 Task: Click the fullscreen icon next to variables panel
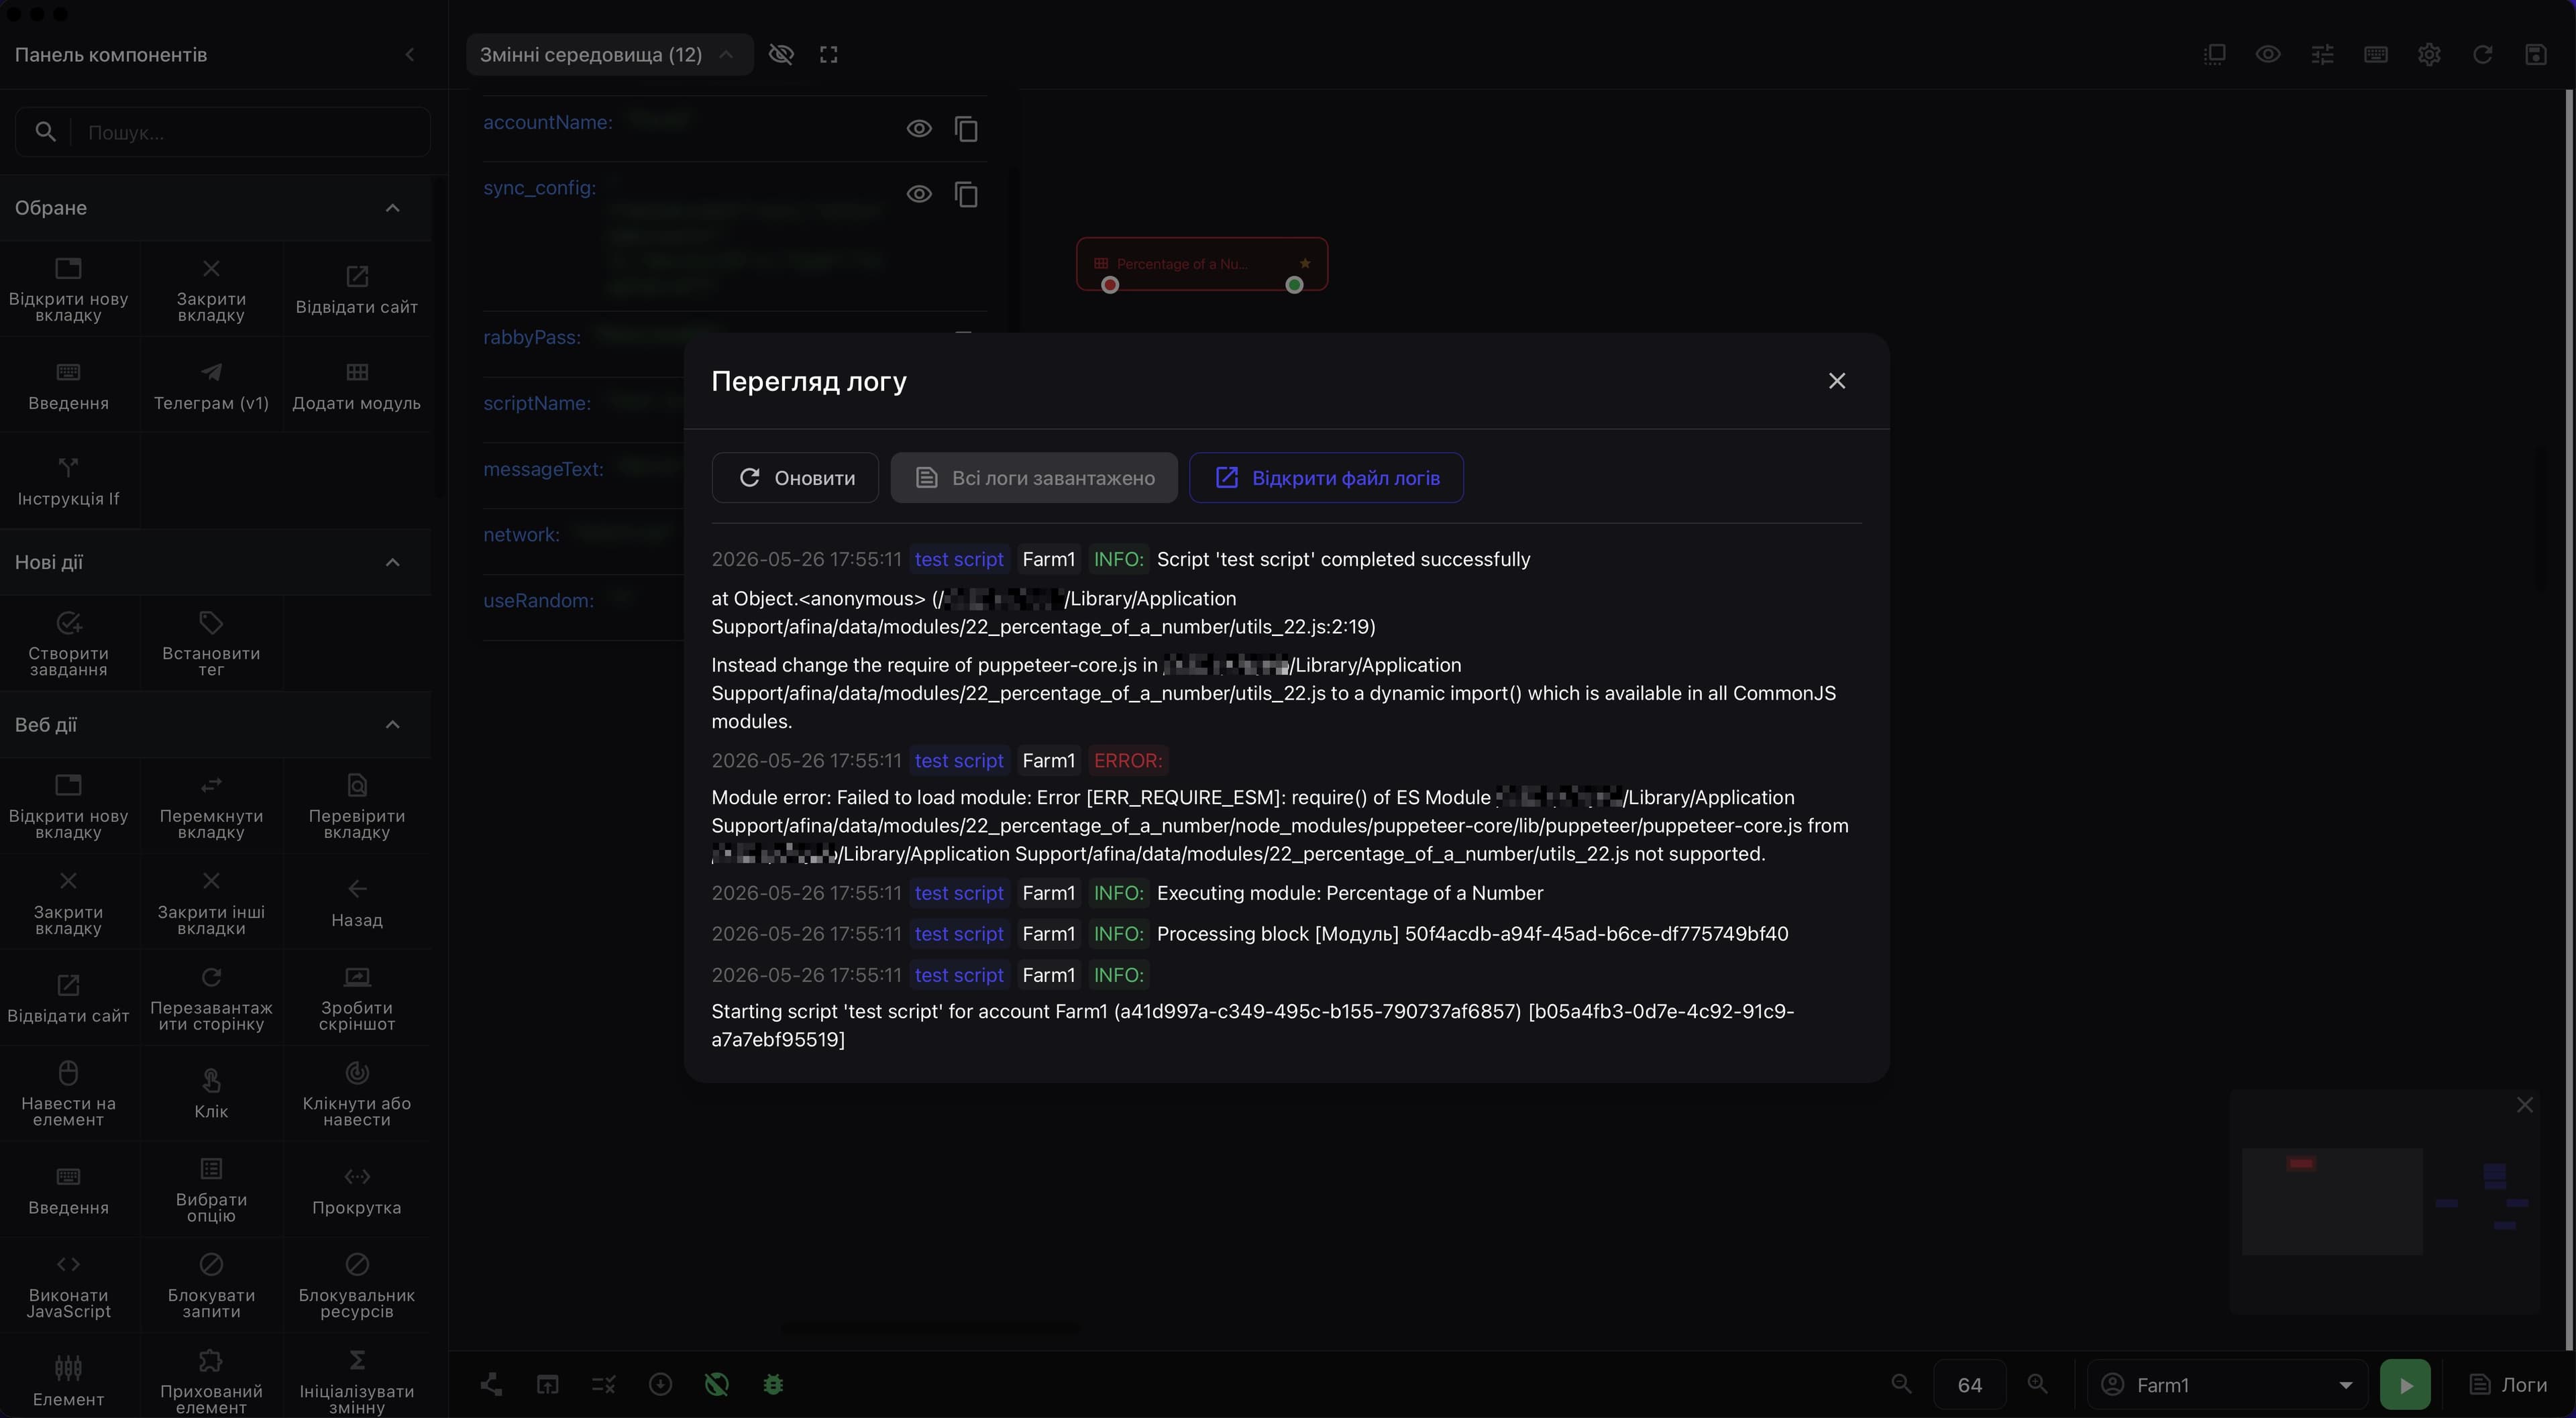point(829,55)
